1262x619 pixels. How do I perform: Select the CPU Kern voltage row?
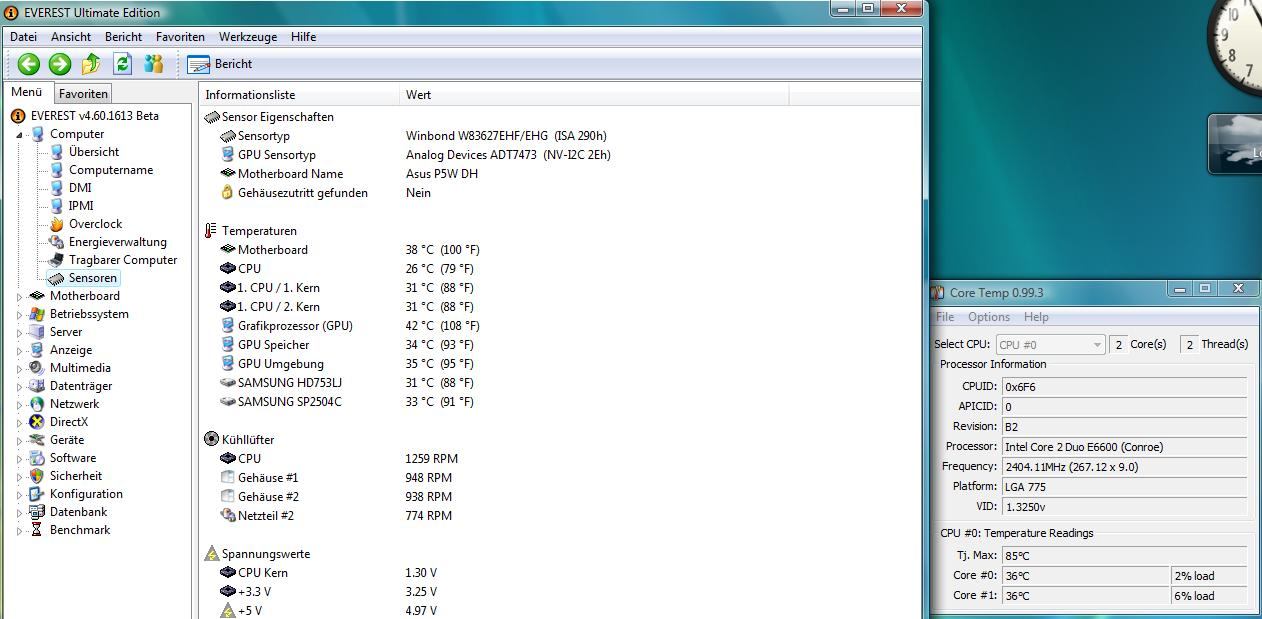560,573
